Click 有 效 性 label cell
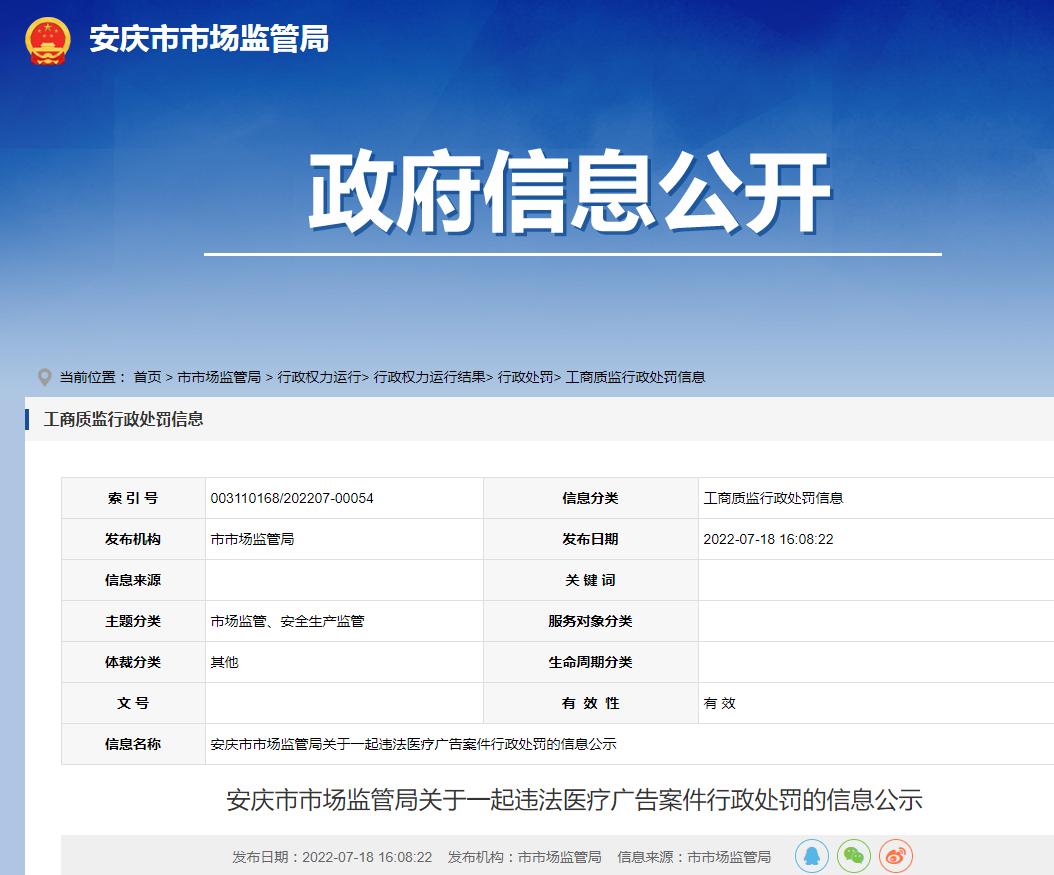 [590, 703]
